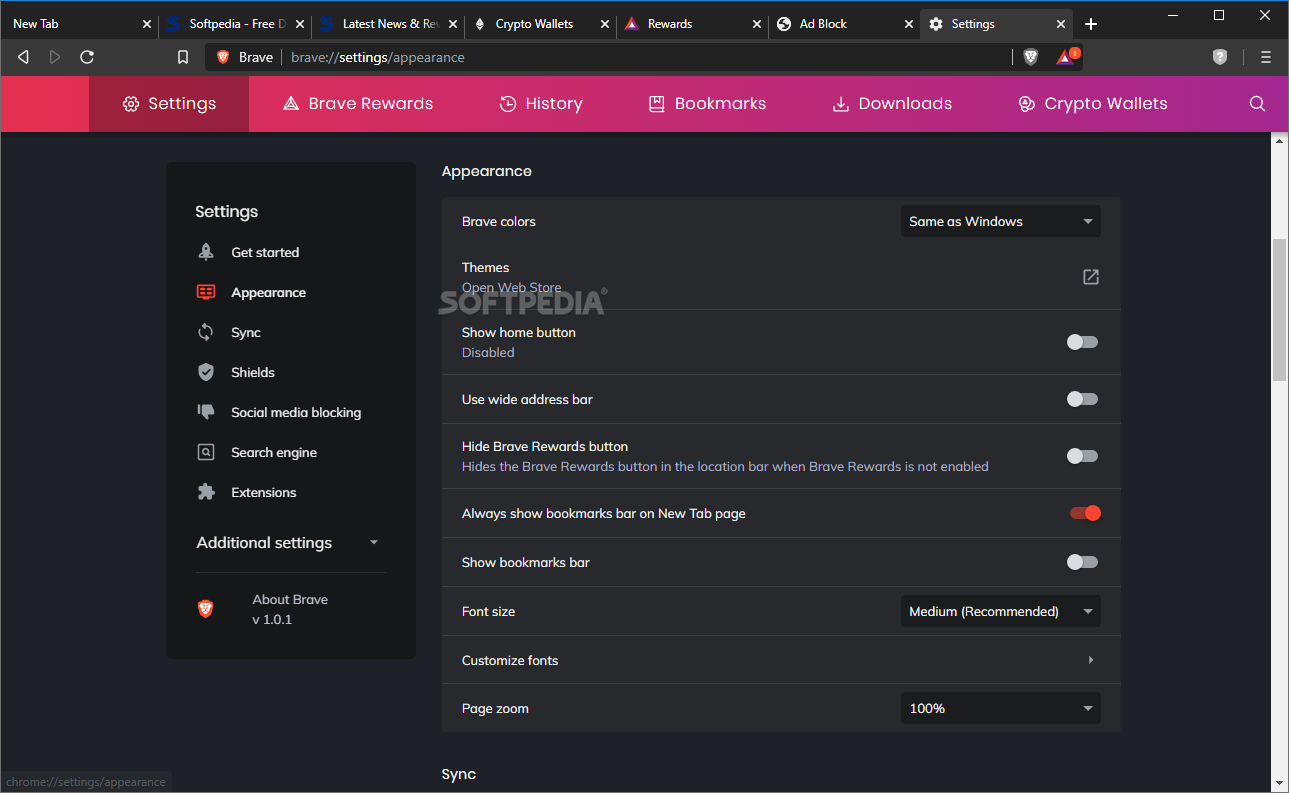This screenshot has height=793, width=1289.
Task: Open Bookmarks in the top navigation
Action: click(x=707, y=104)
